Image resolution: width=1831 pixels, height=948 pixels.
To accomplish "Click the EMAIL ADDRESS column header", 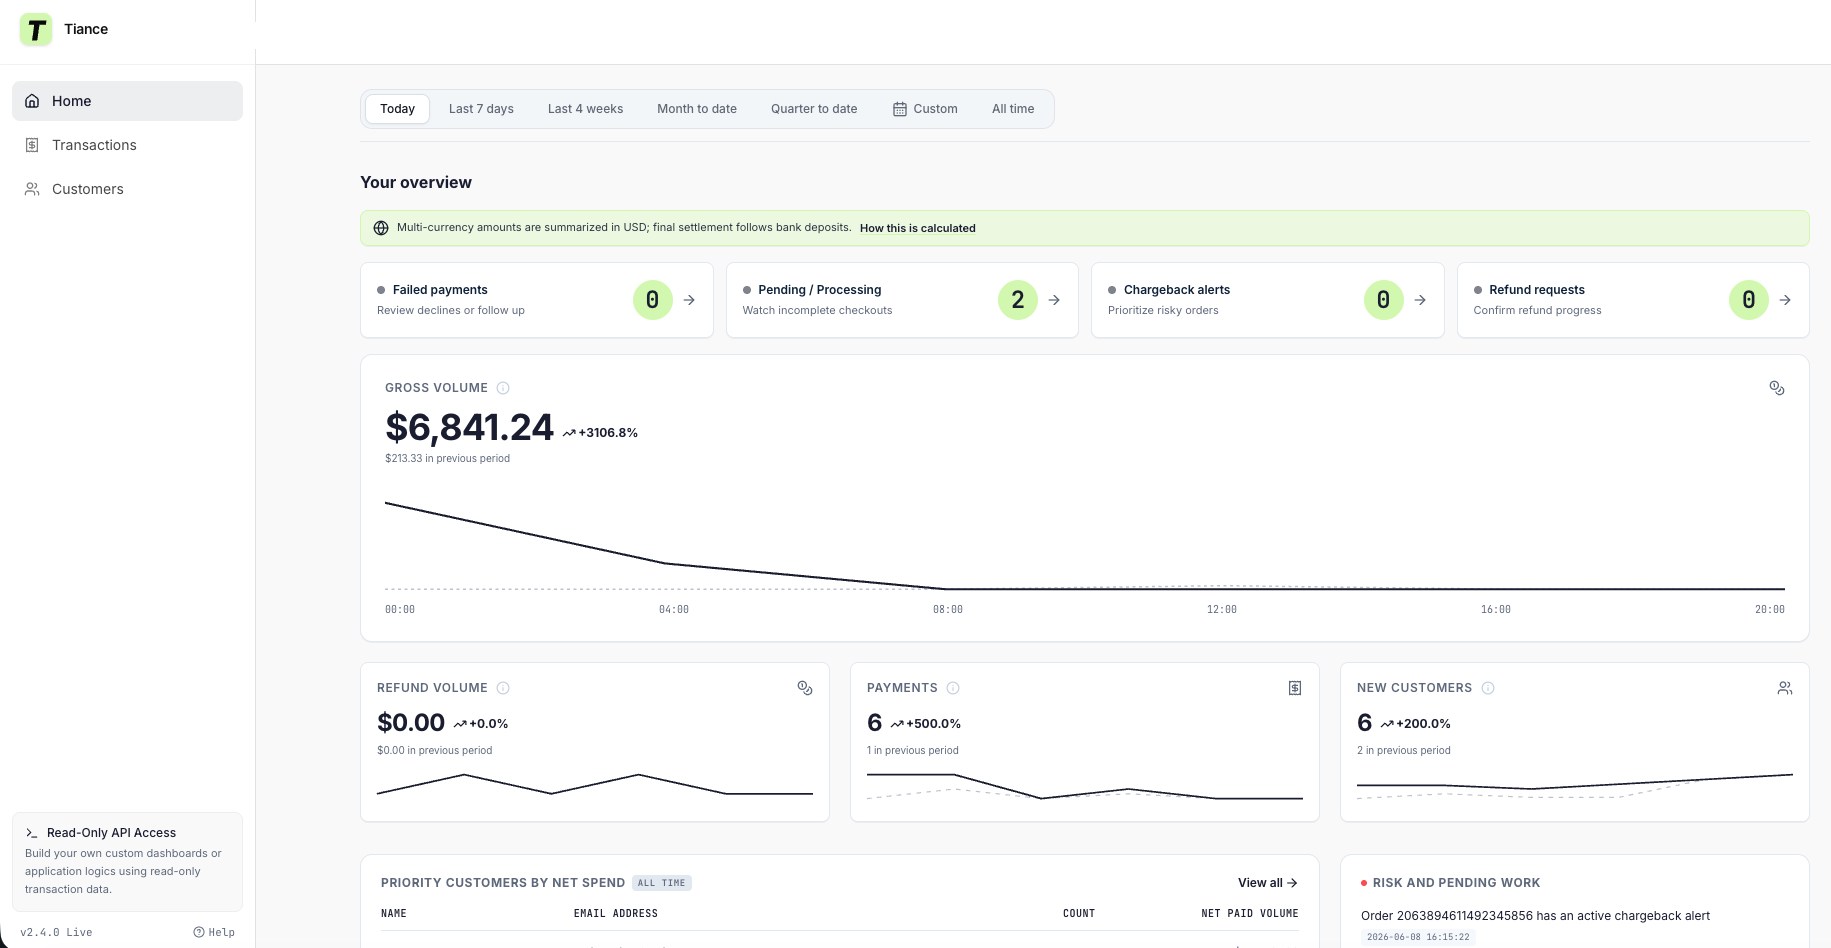I will pos(616,914).
